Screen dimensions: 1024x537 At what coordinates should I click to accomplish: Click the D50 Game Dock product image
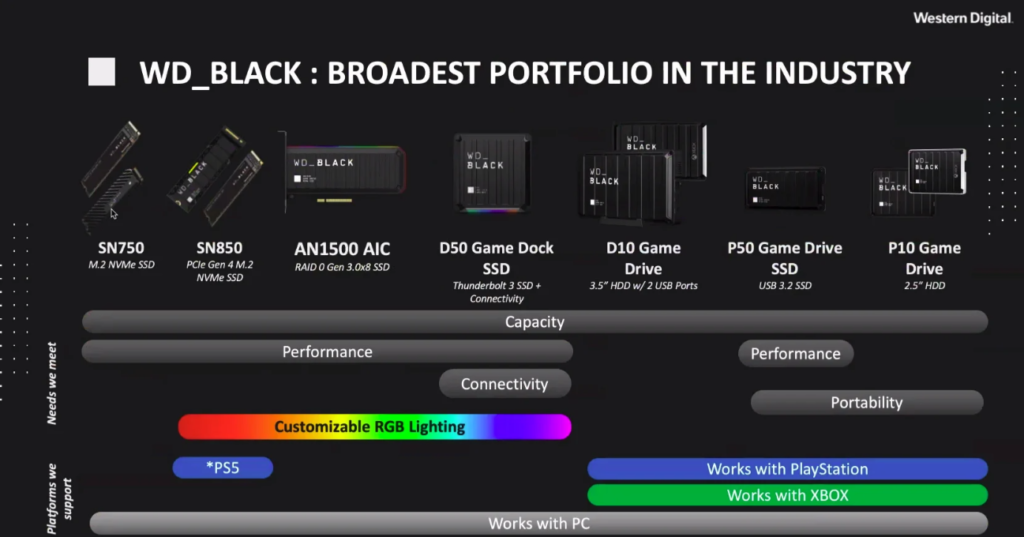click(493, 174)
